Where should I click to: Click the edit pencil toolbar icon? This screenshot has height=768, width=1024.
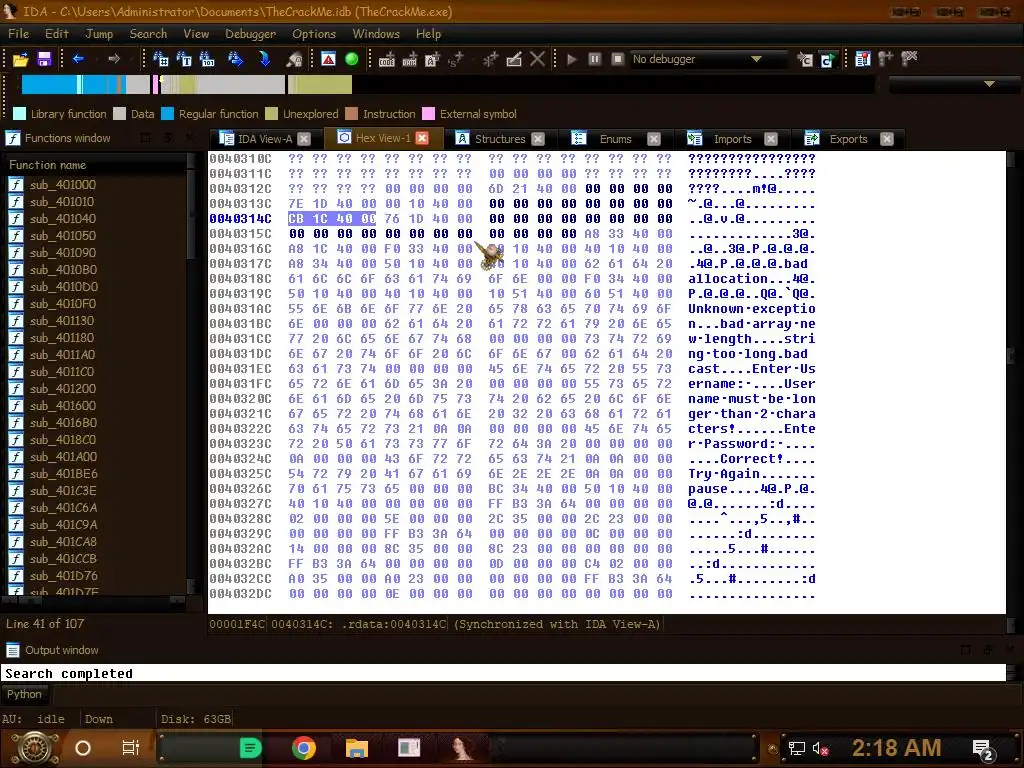point(514,59)
